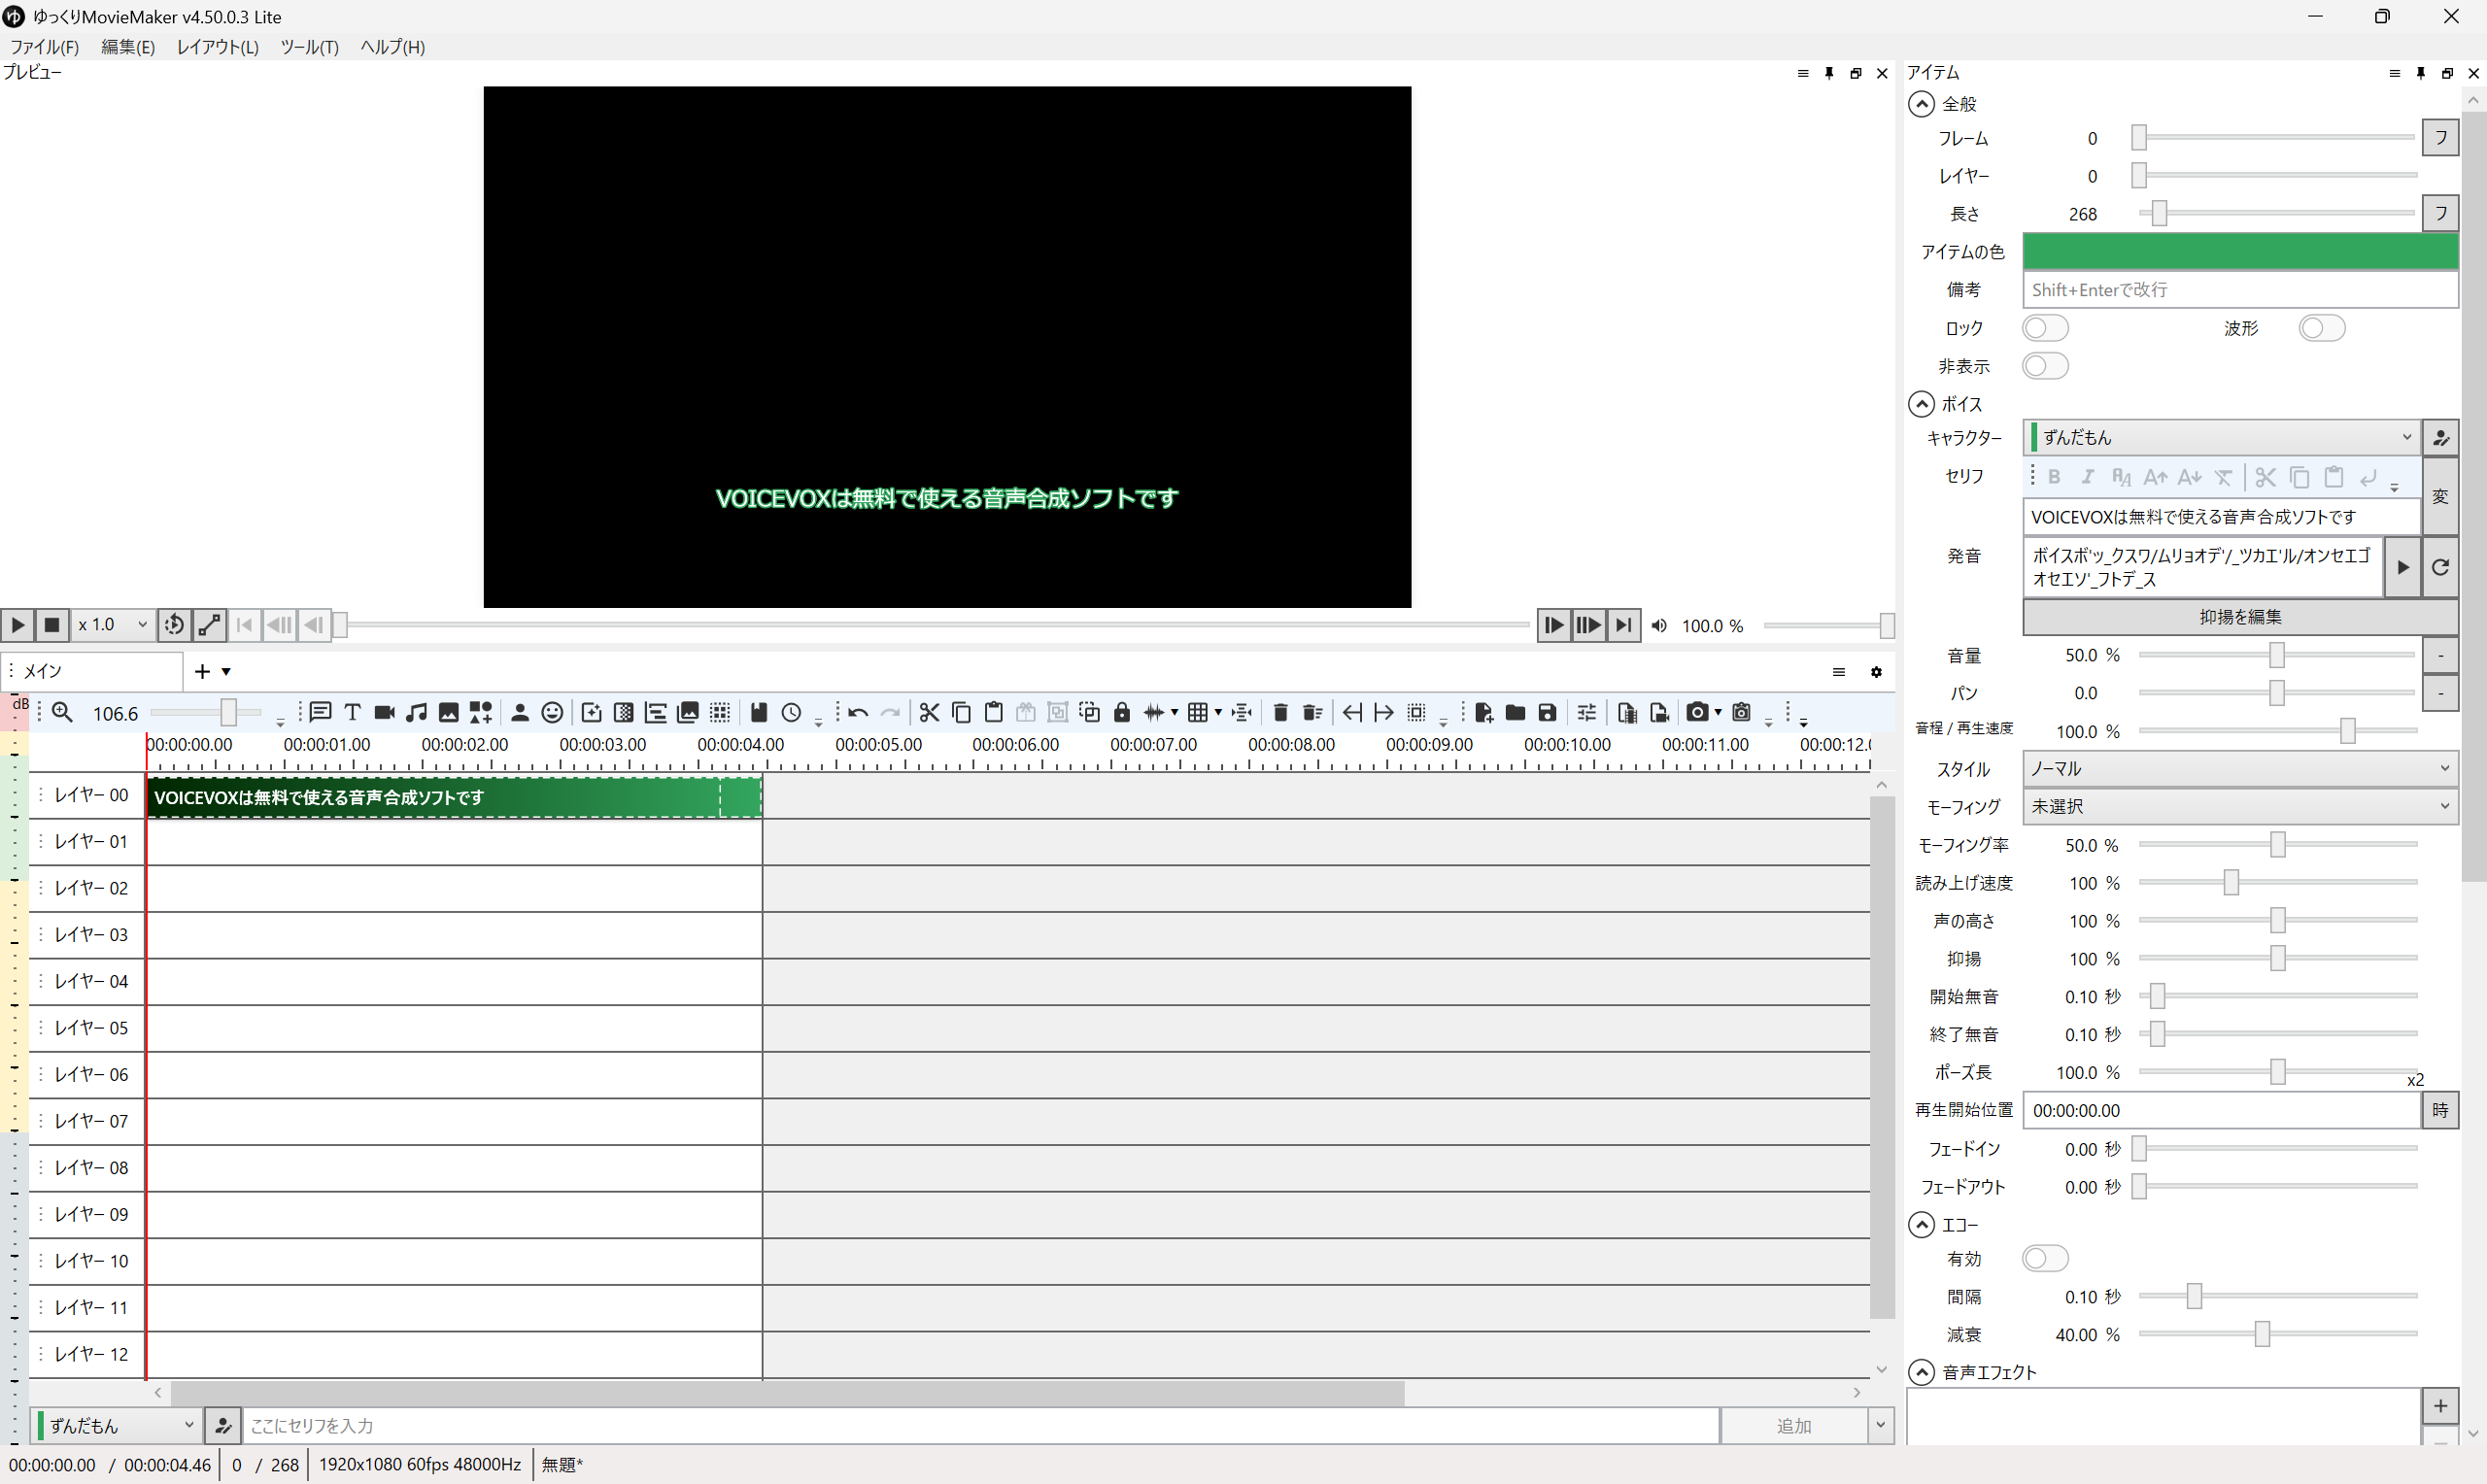Click the scissors cut icon in timeline toolbar
Image resolution: width=2487 pixels, height=1484 pixels.
pos(929,712)
